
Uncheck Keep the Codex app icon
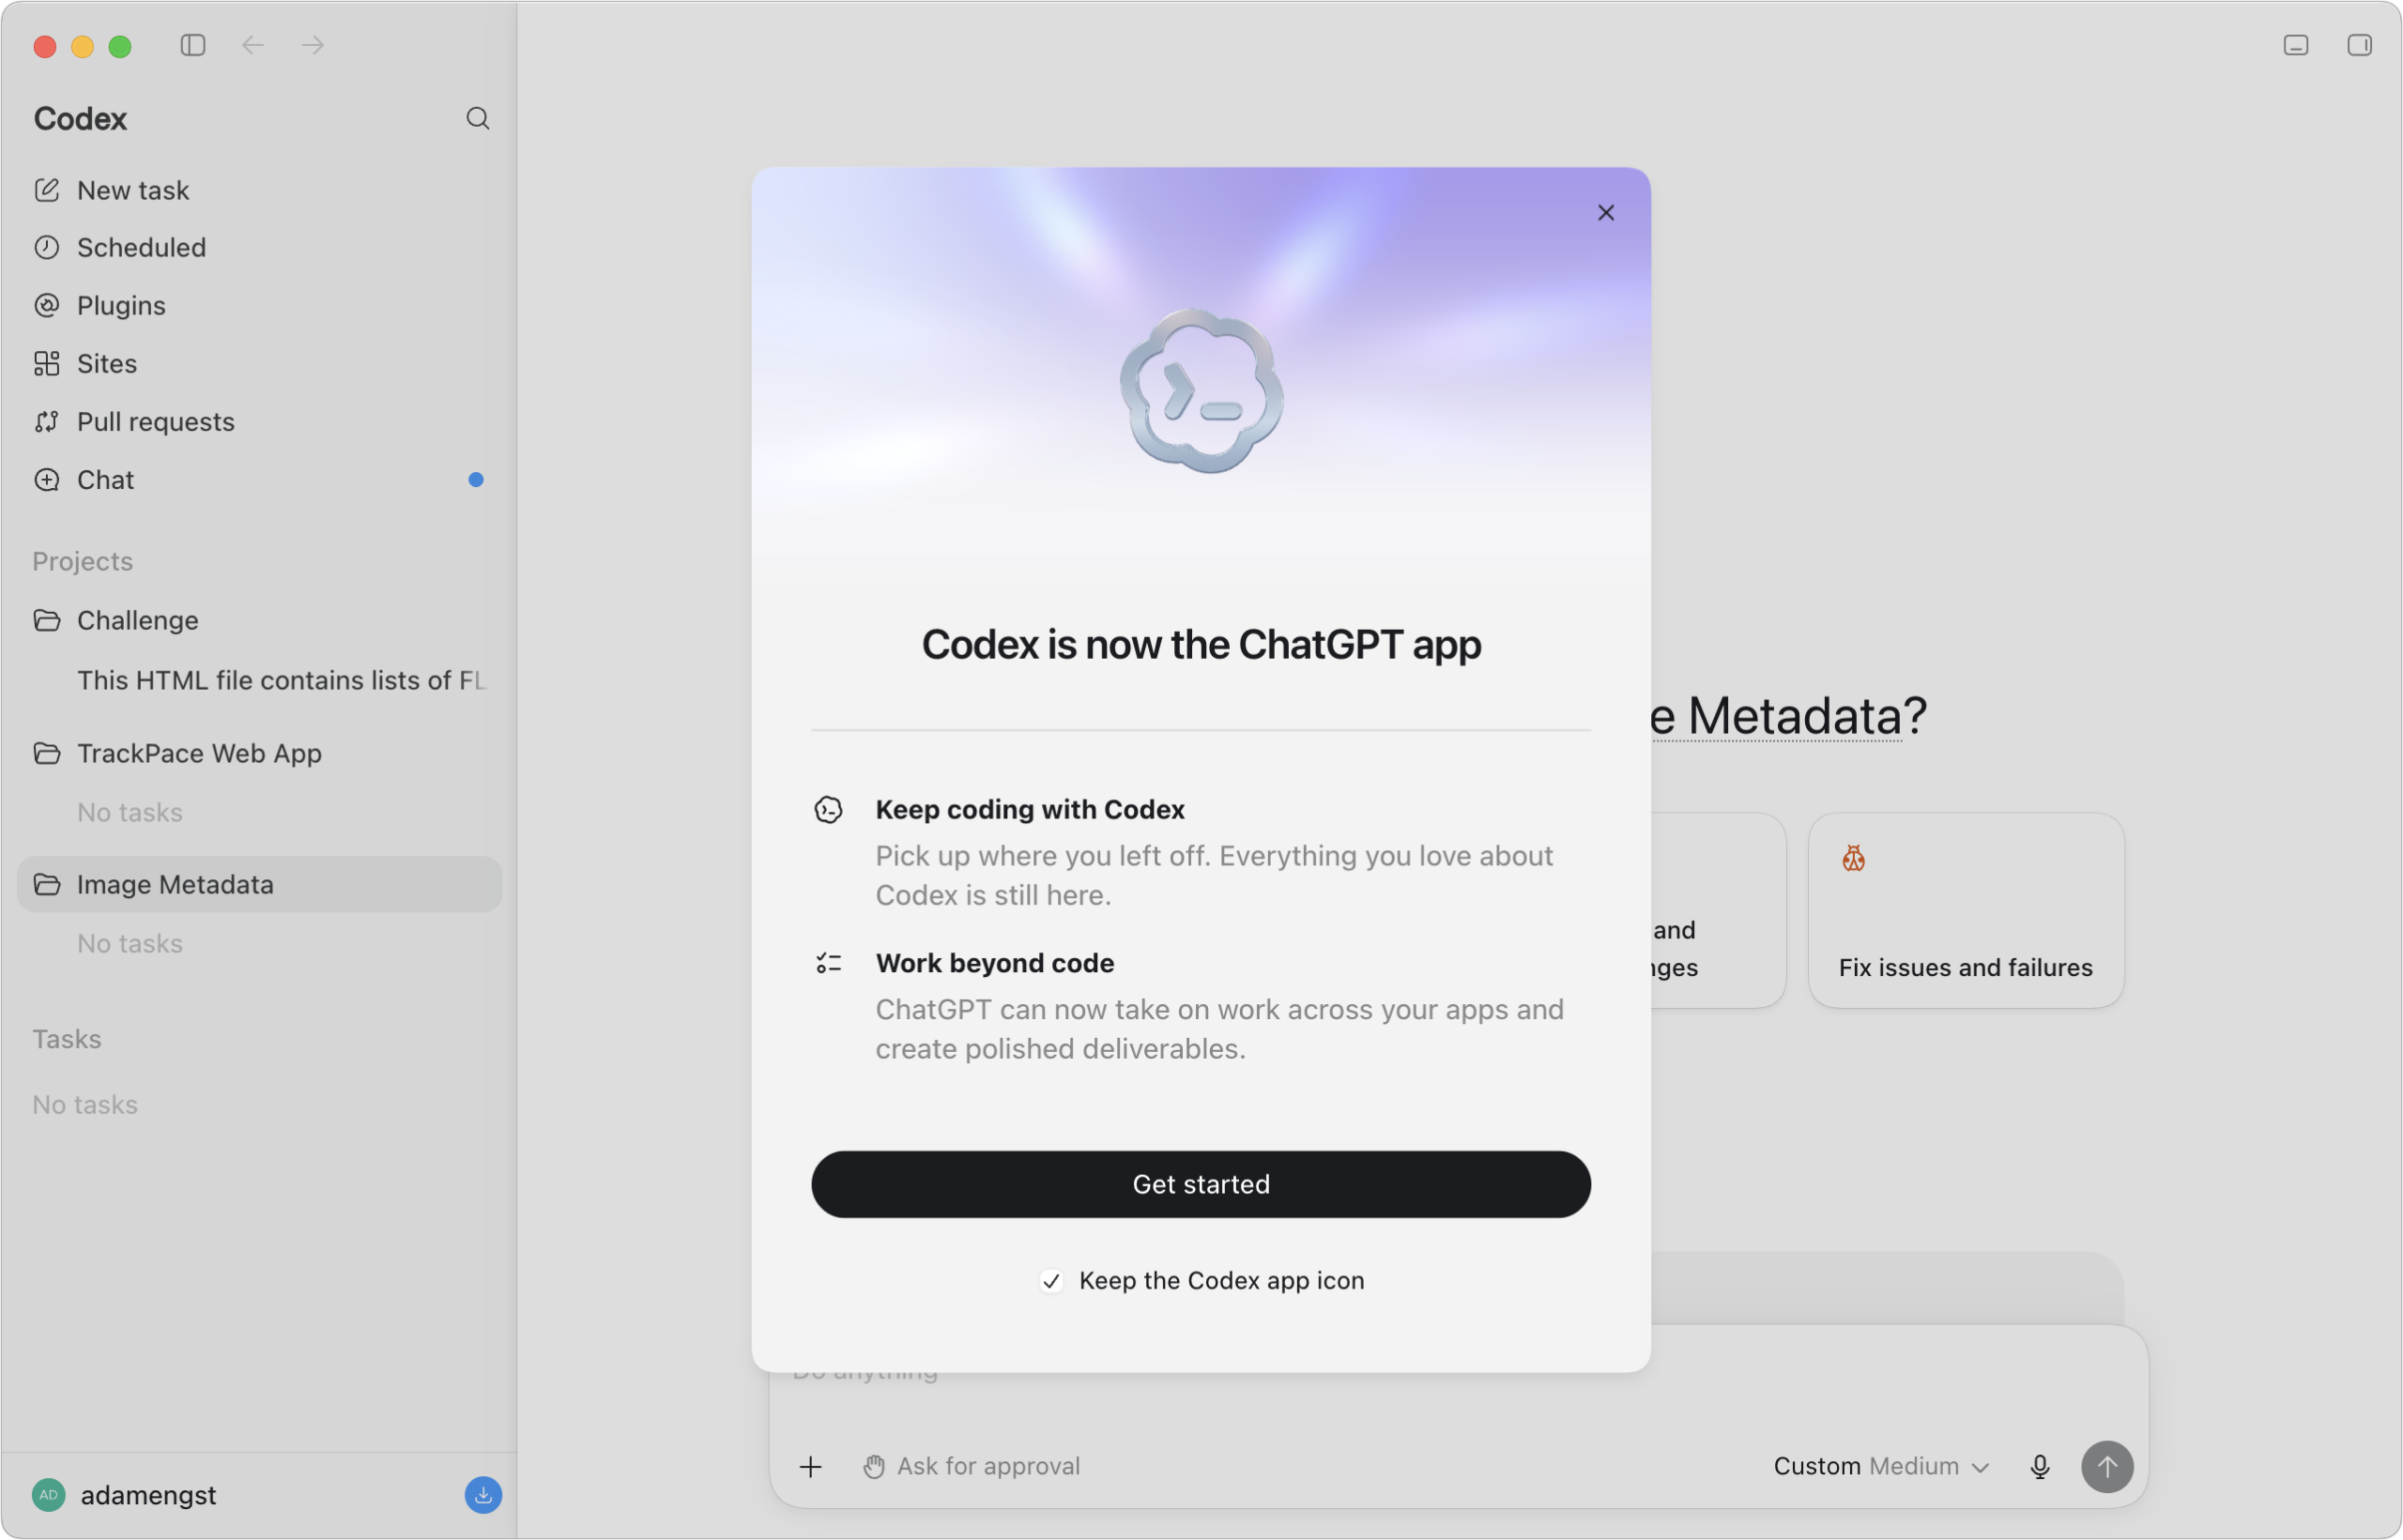[1051, 1281]
